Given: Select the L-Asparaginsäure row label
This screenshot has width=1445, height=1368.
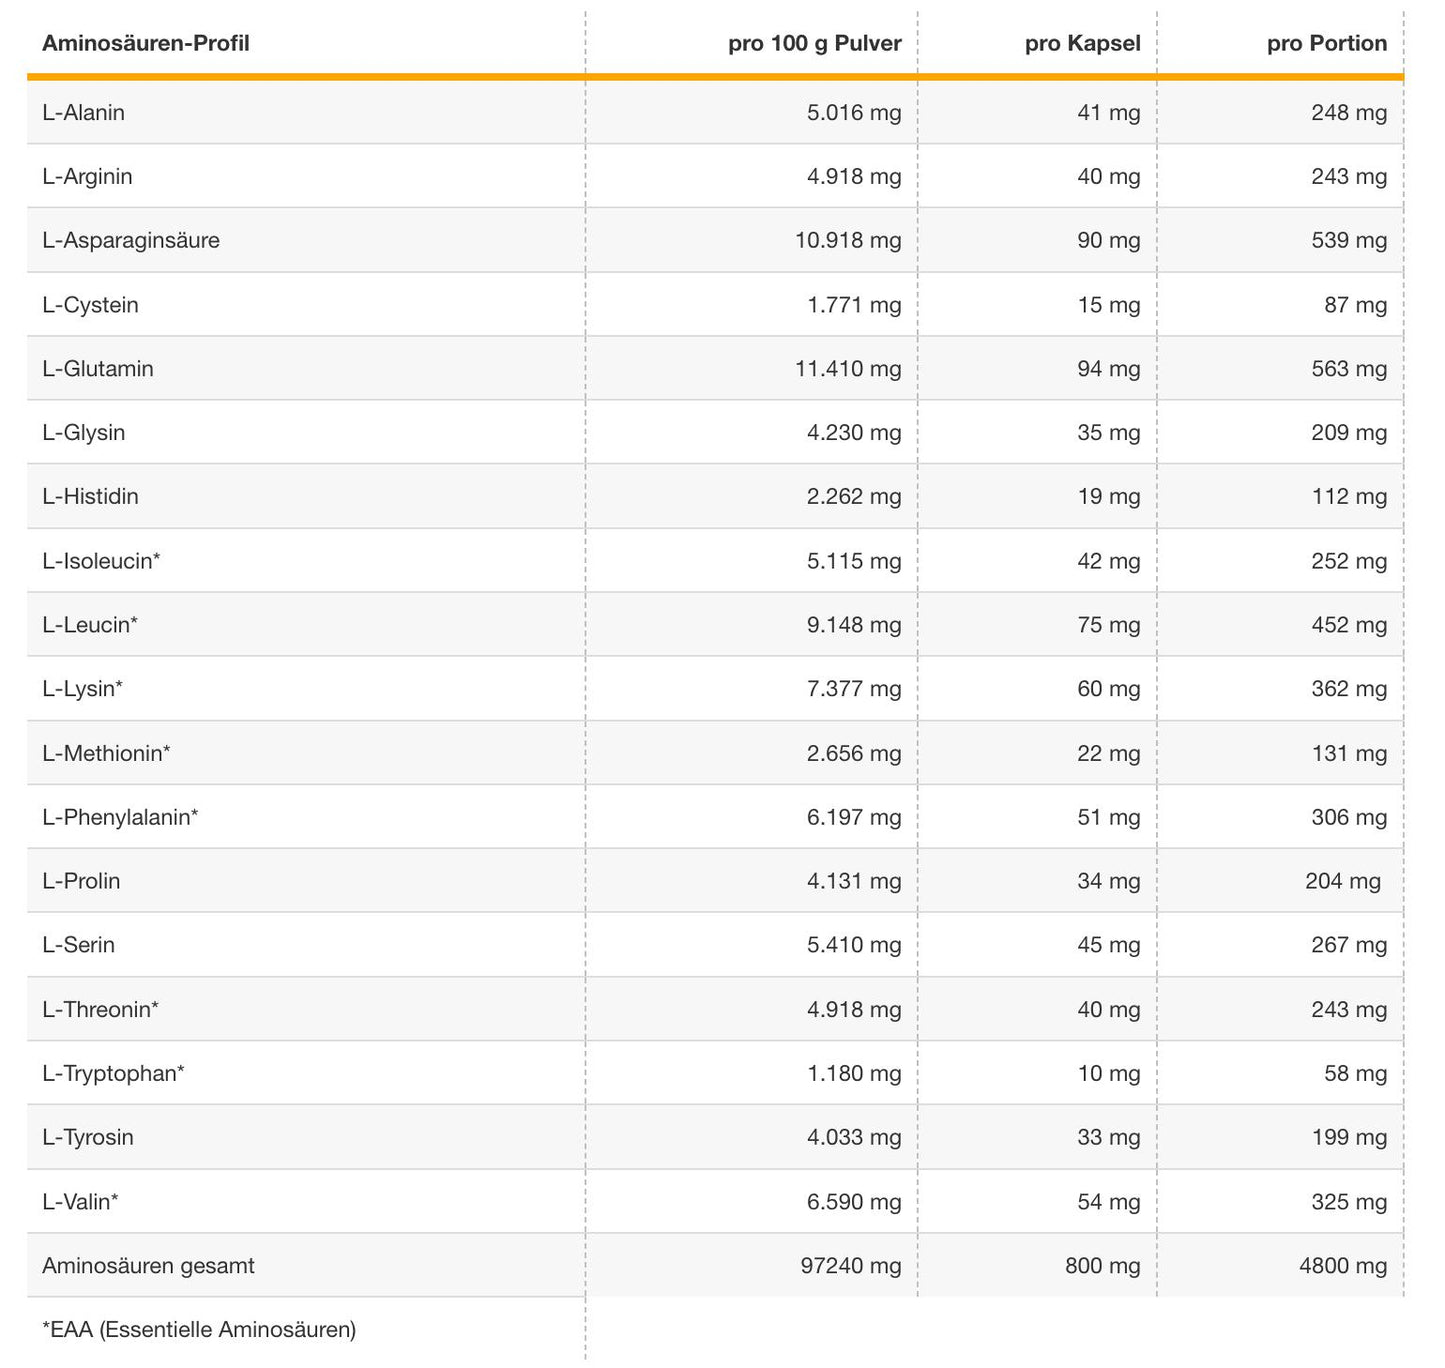Looking at the screenshot, I should (x=131, y=240).
